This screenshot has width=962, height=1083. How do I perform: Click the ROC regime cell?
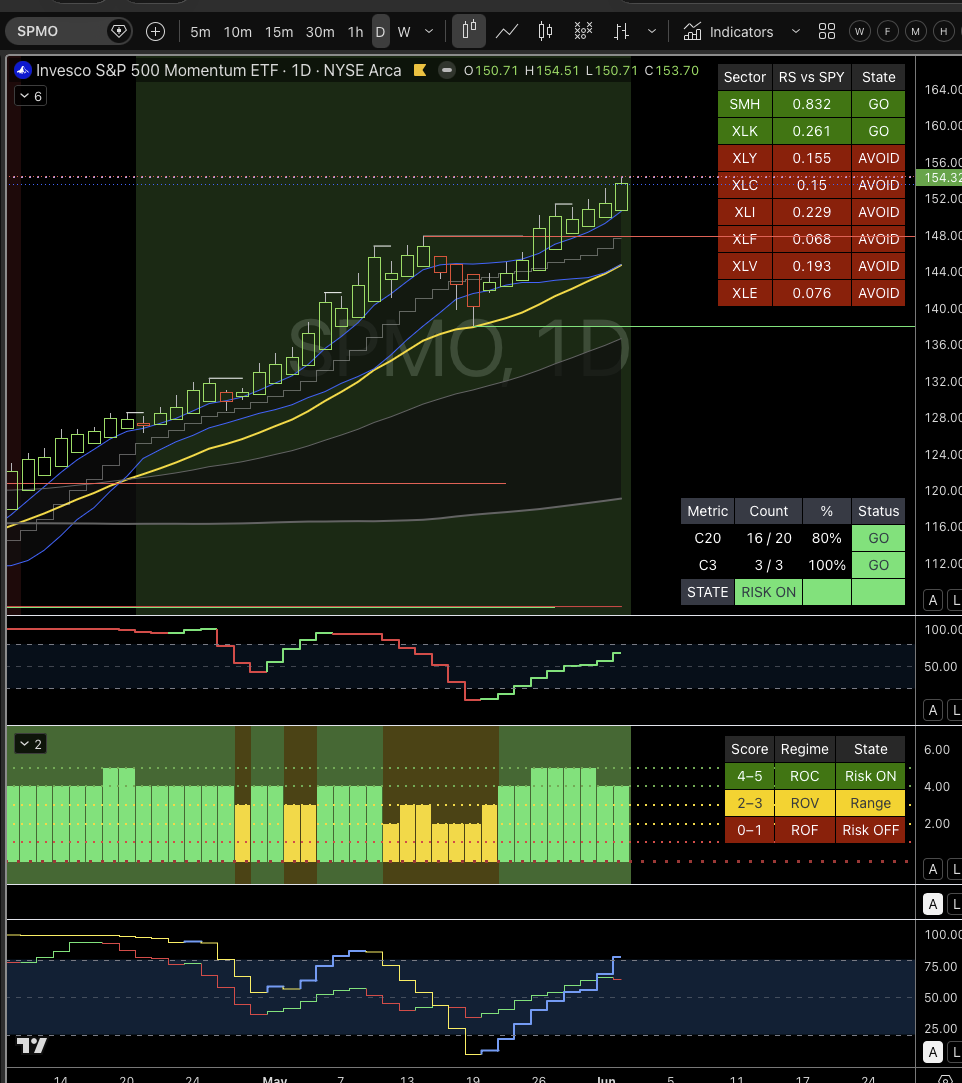[x=805, y=776]
